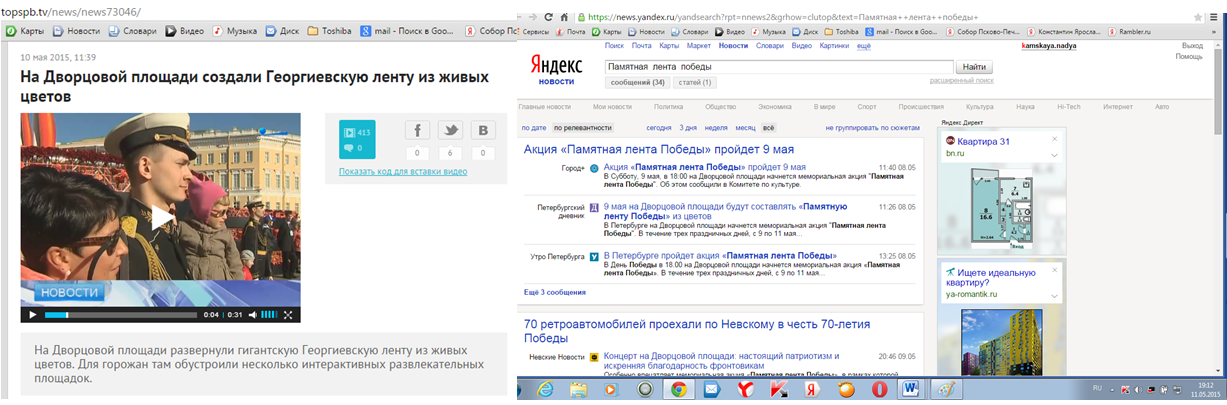The height and width of the screenshot is (405, 1227).
Task: Click Yandex top link Маркет
Action: (x=700, y=45)
